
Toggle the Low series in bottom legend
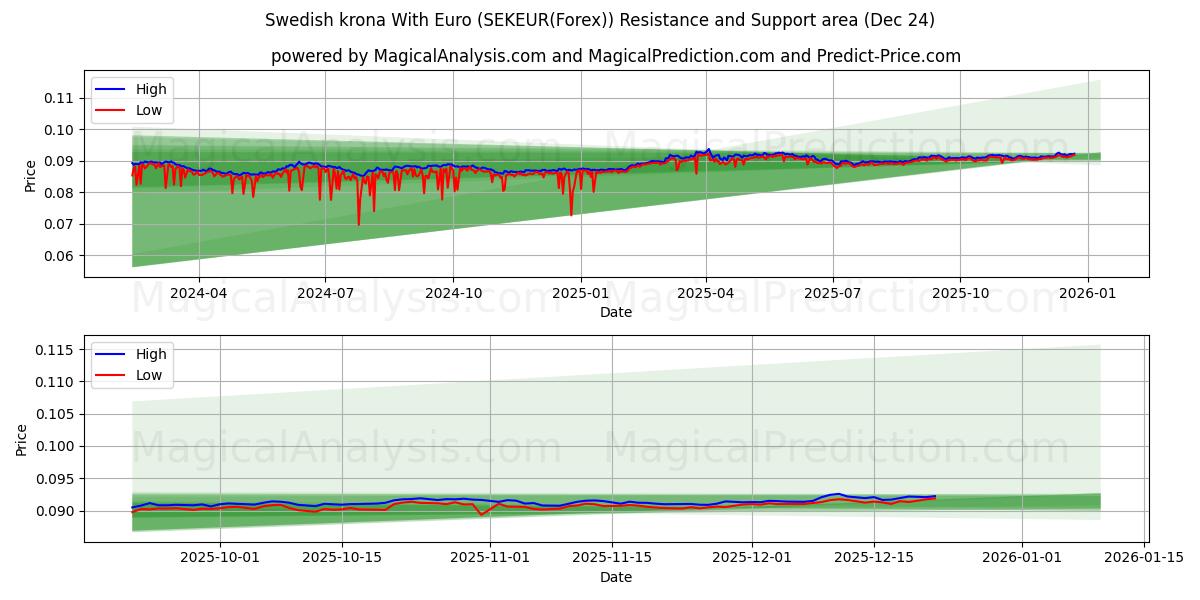click(x=149, y=373)
